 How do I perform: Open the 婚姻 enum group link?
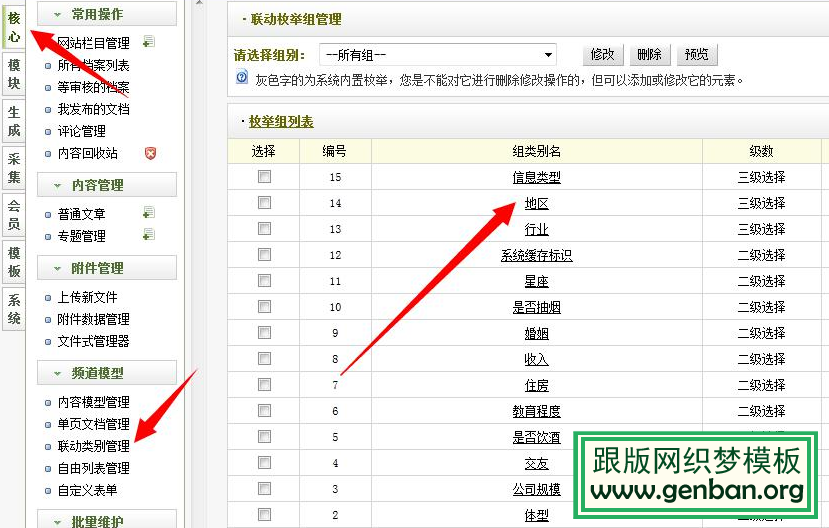coord(536,333)
